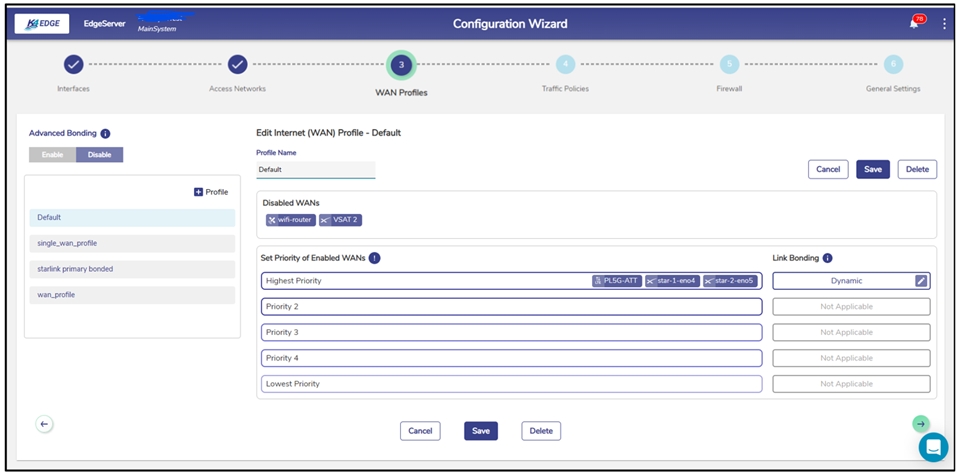Open the chat support bubble
This screenshot has height=473, width=958.
[x=932, y=447]
